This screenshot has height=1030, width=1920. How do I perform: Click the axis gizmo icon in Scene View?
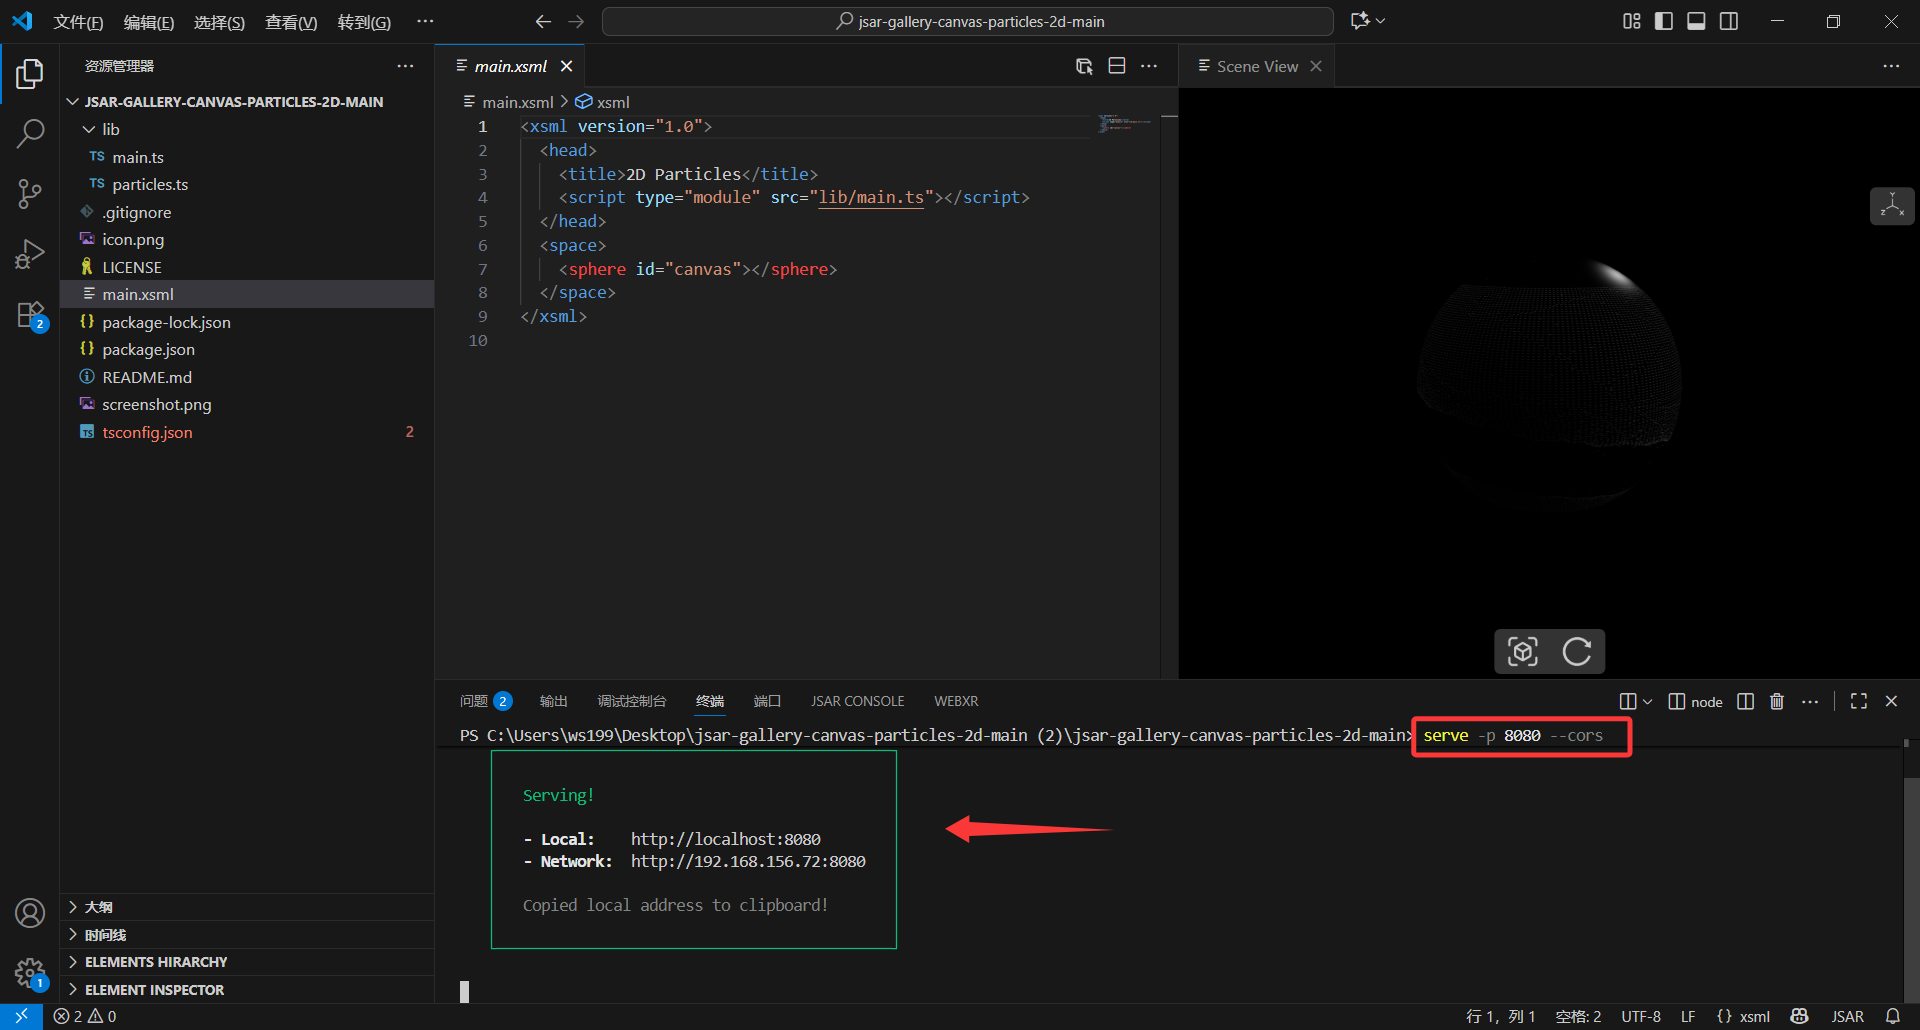[1891, 206]
